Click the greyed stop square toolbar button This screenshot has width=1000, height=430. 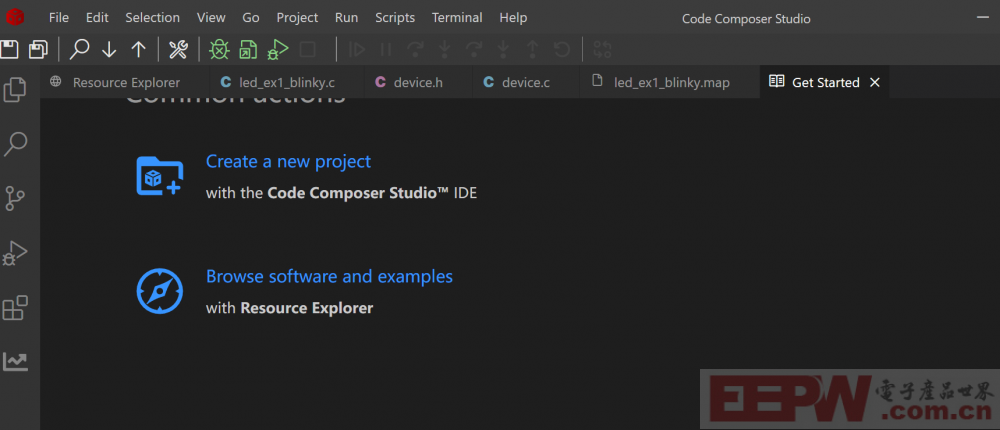[x=307, y=49]
